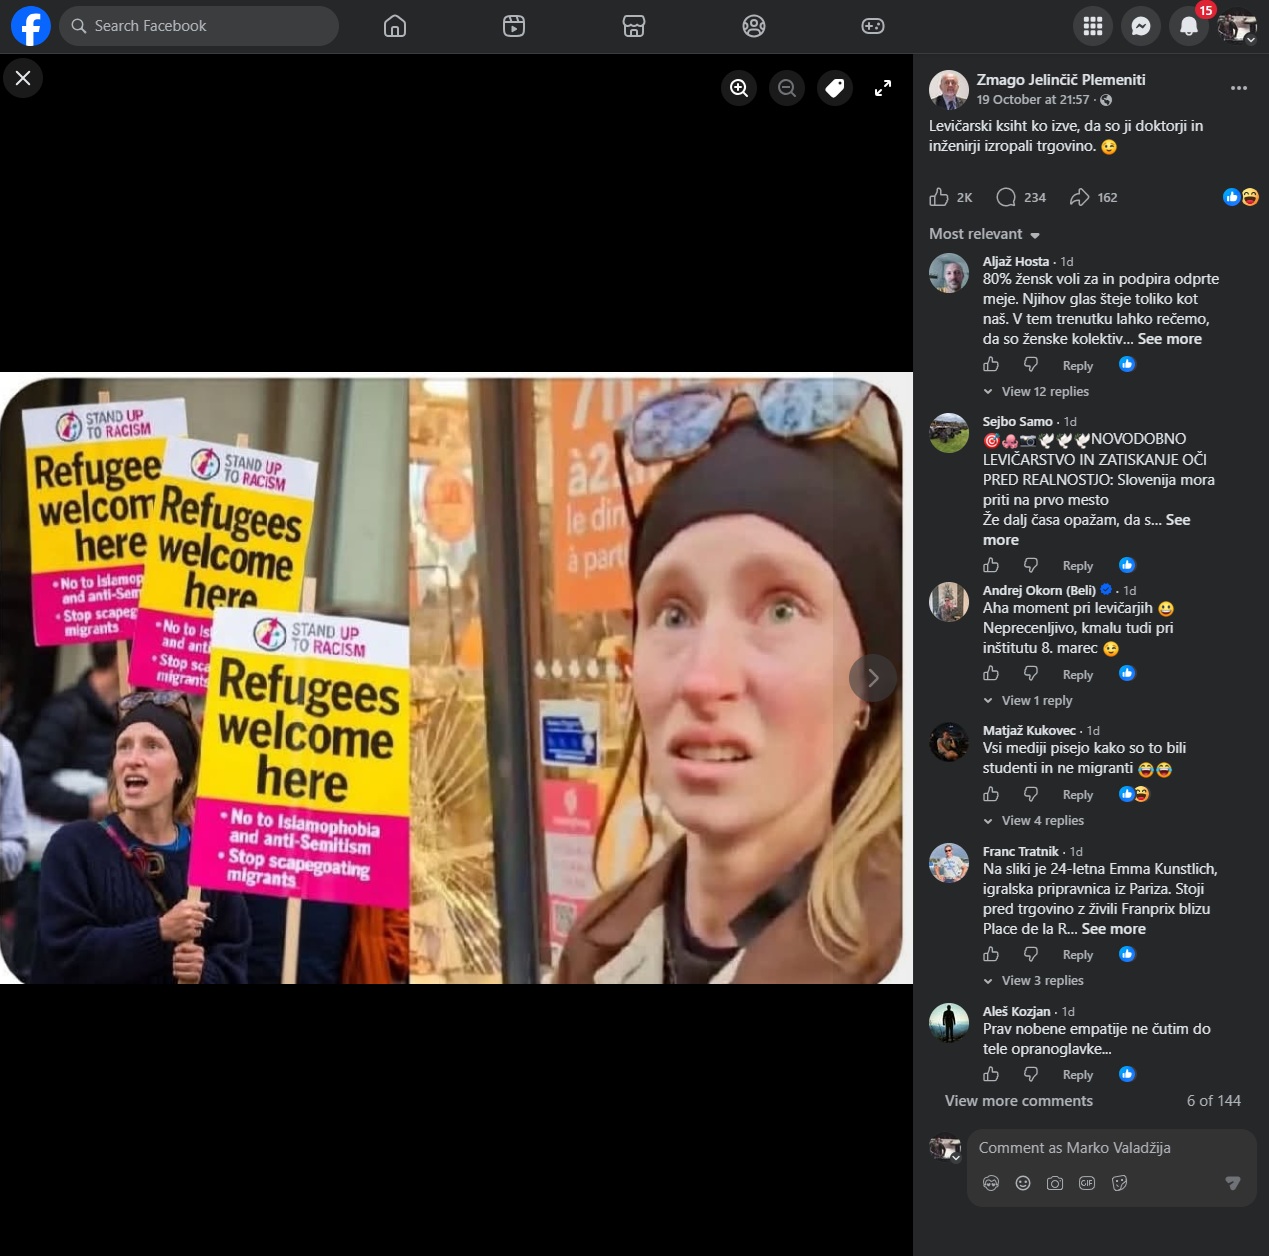
Task: Dislike Matjaž Kukovec's comment
Action: 1031,794
